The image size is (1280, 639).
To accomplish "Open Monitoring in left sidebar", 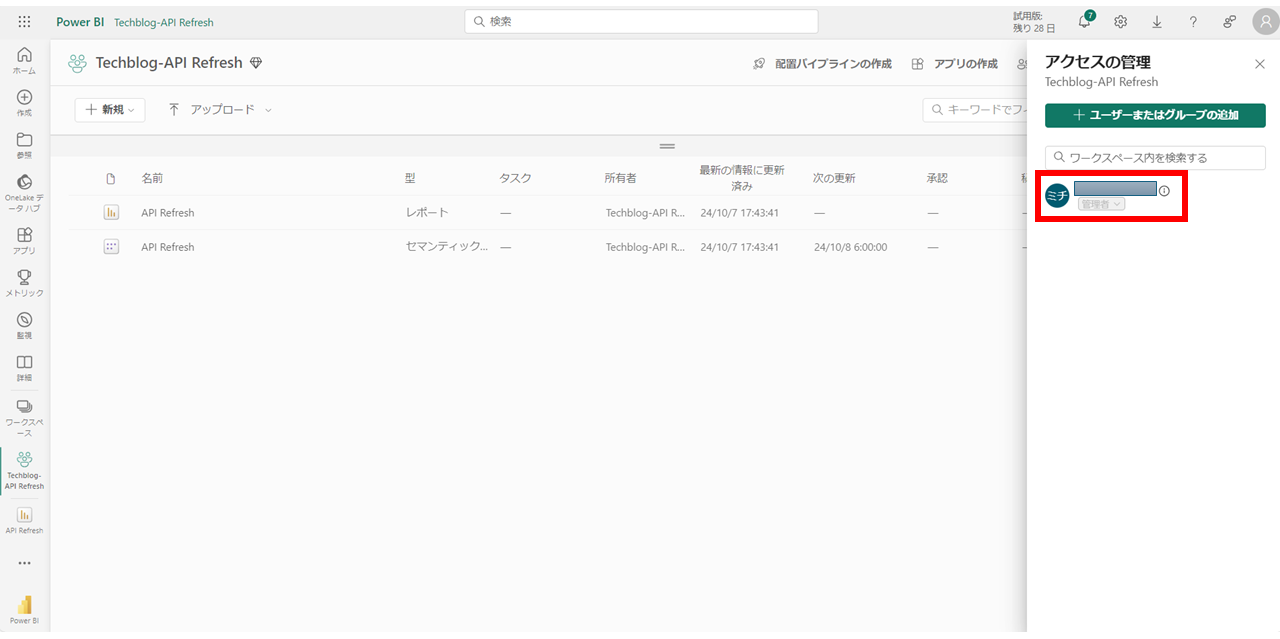I will point(24,325).
